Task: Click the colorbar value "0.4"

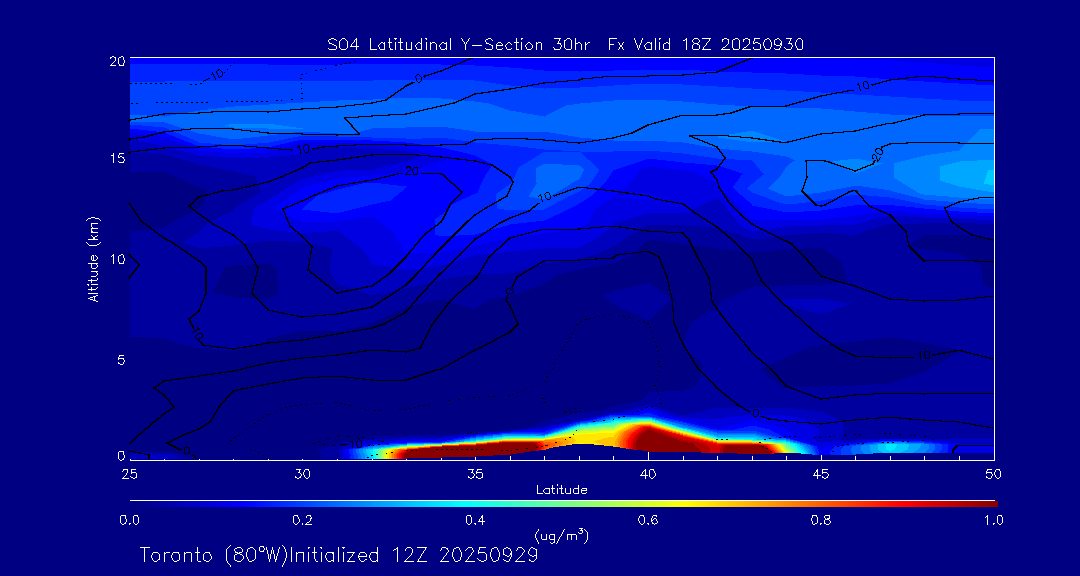Action: (x=475, y=520)
